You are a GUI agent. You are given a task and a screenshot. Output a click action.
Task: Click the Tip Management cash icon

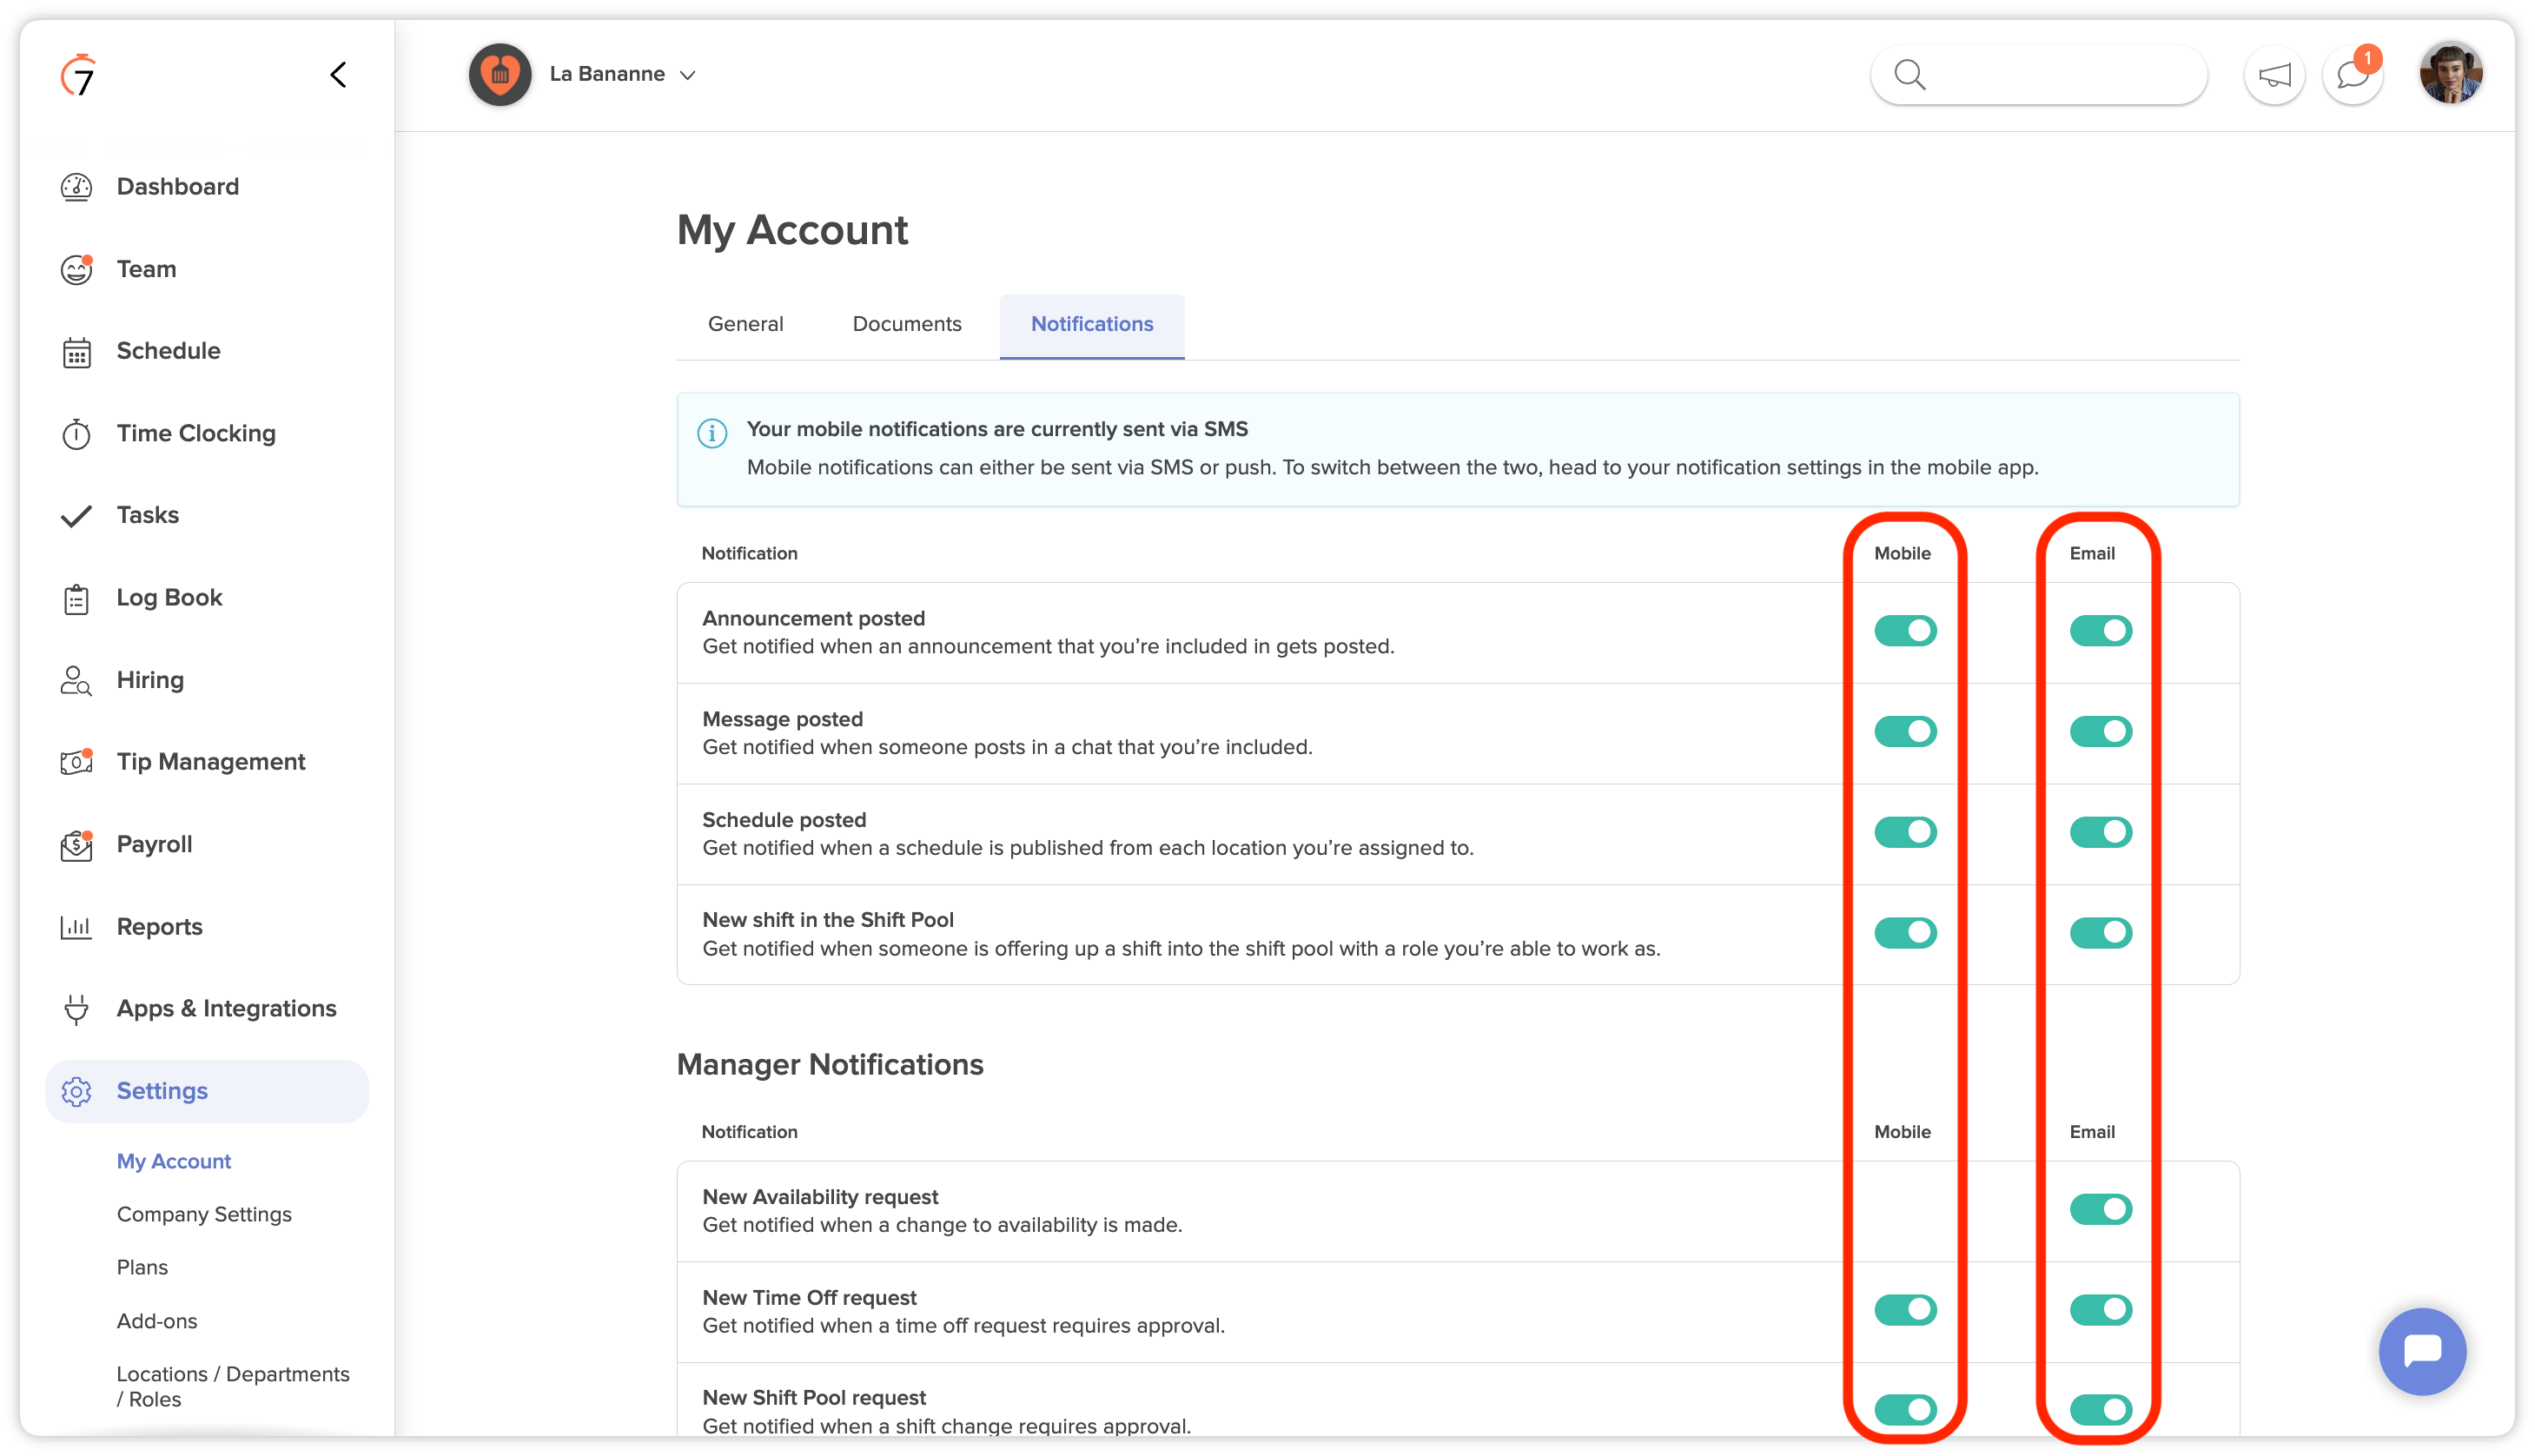point(76,763)
